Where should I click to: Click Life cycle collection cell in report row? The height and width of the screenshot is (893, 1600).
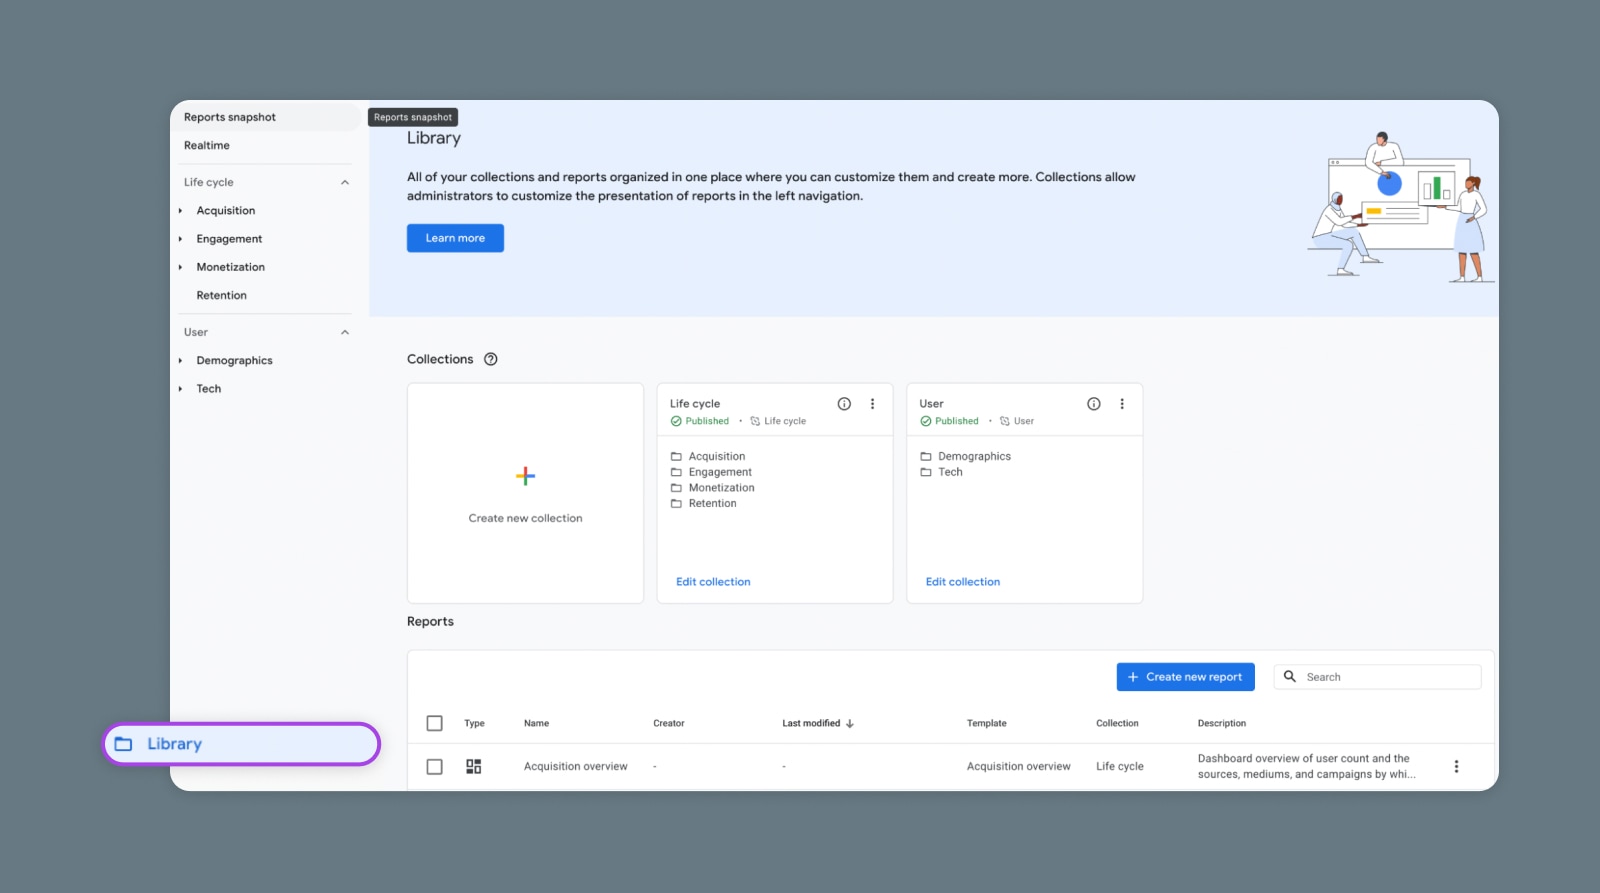tap(1120, 766)
